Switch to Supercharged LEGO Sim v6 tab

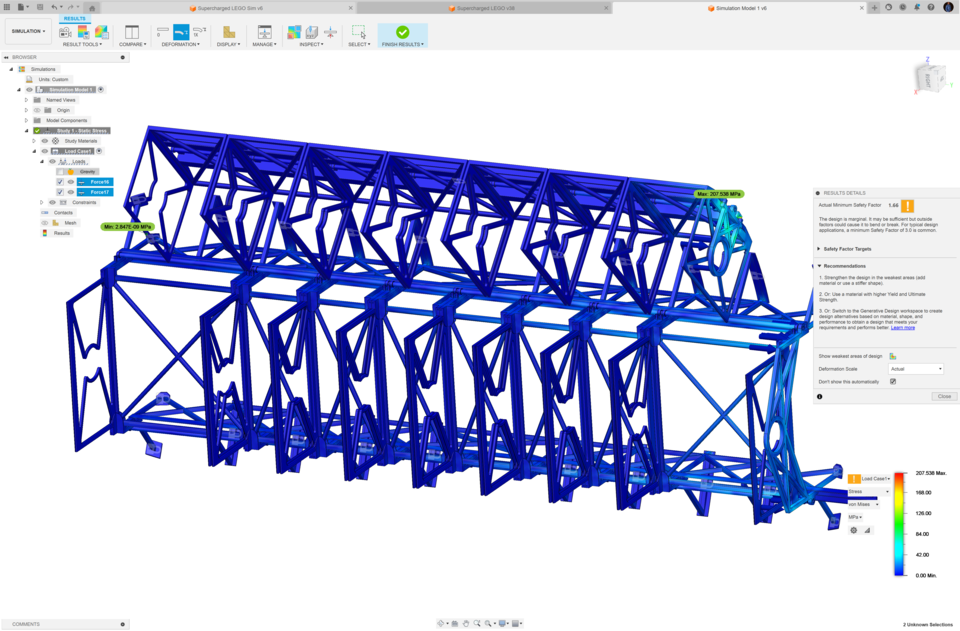point(230,8)
